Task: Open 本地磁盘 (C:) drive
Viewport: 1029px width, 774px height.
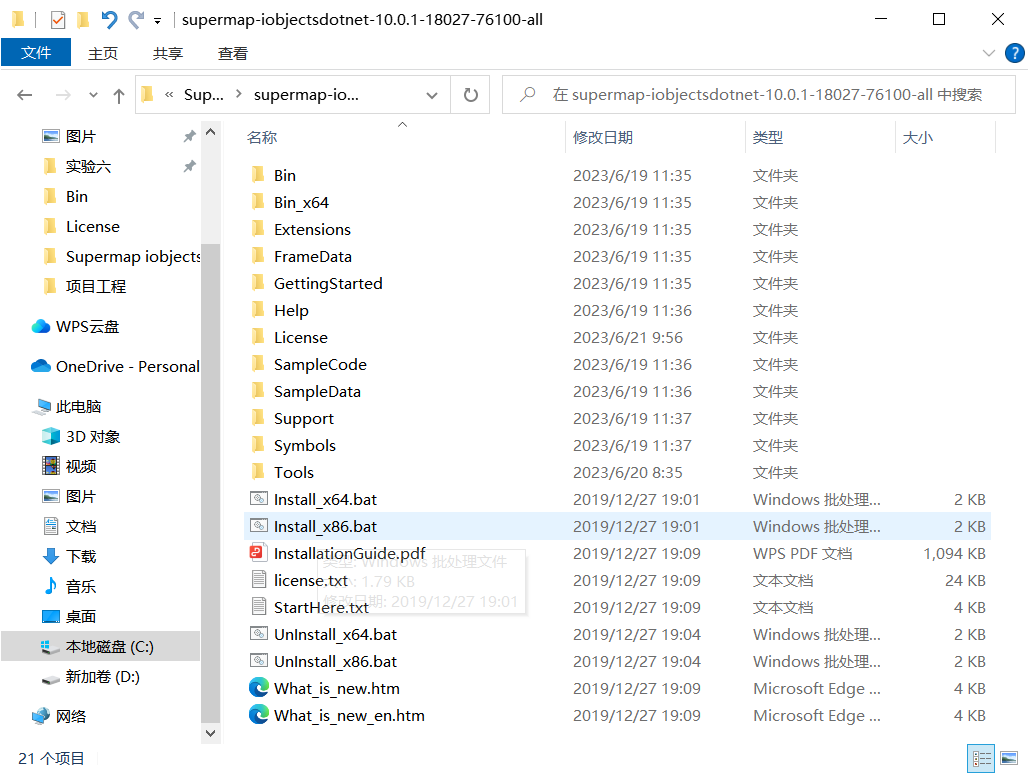Action: pos(109,646)
